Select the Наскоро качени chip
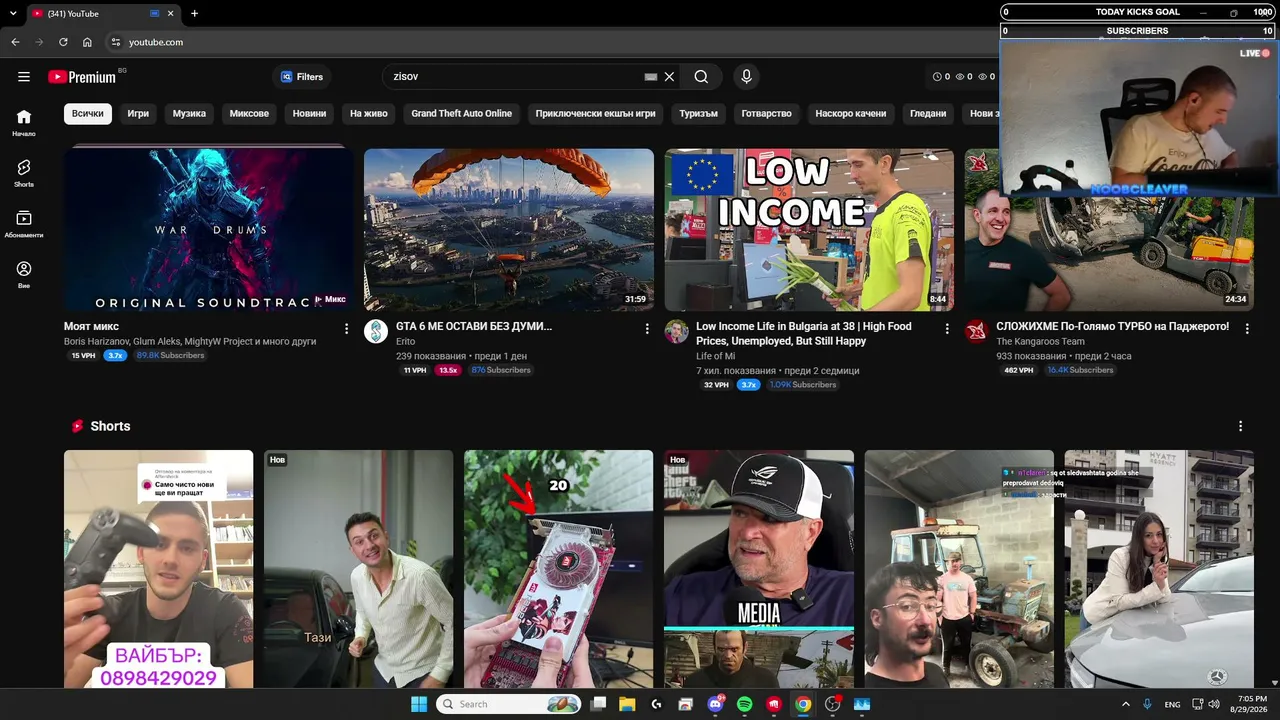The width and height of the screenshot is (1280, 720). pos(851,114)
